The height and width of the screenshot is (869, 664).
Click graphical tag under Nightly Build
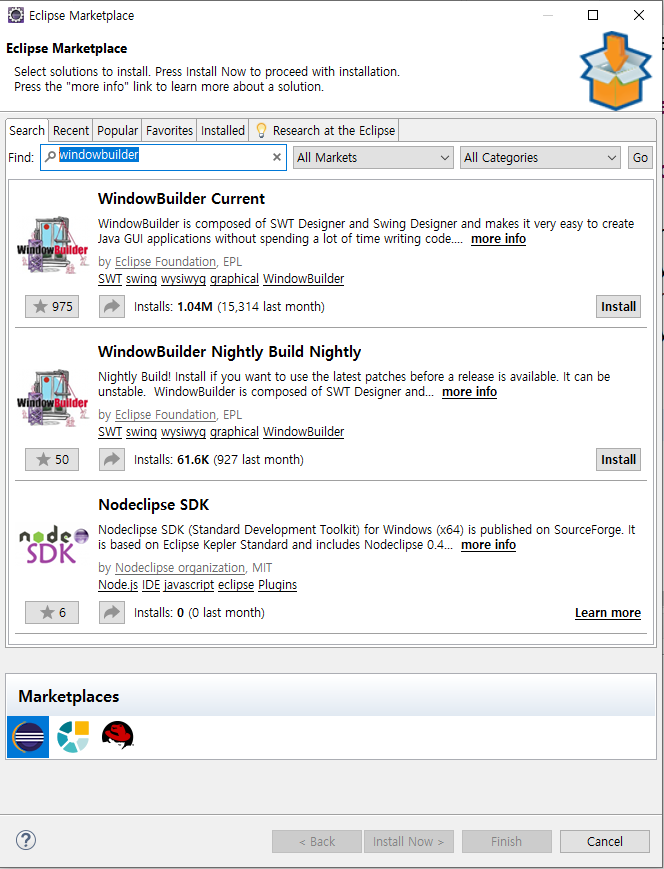(234, 432)
